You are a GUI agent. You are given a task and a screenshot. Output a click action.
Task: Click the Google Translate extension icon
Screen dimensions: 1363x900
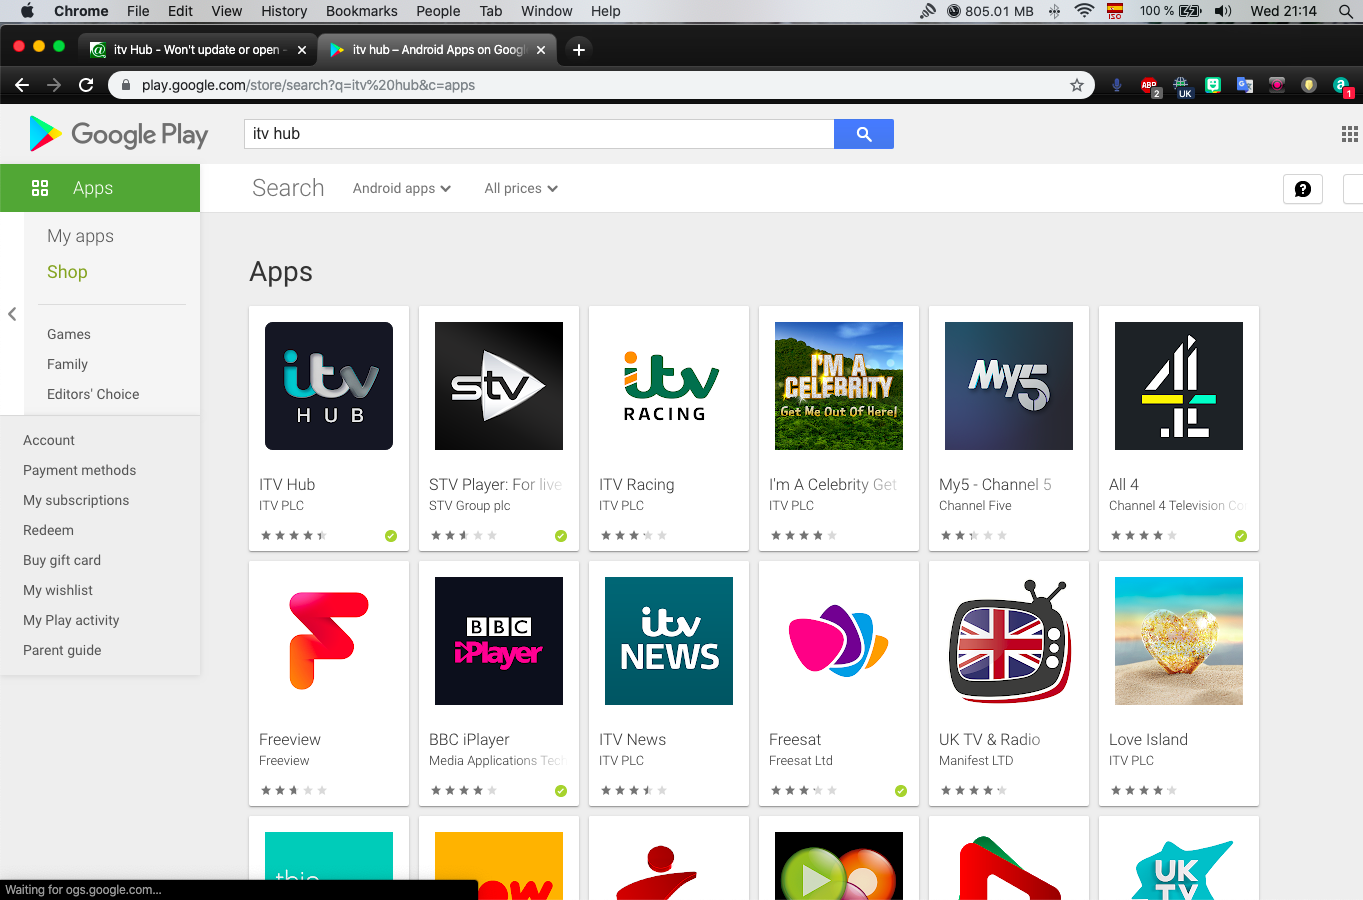coord(1245,85)
